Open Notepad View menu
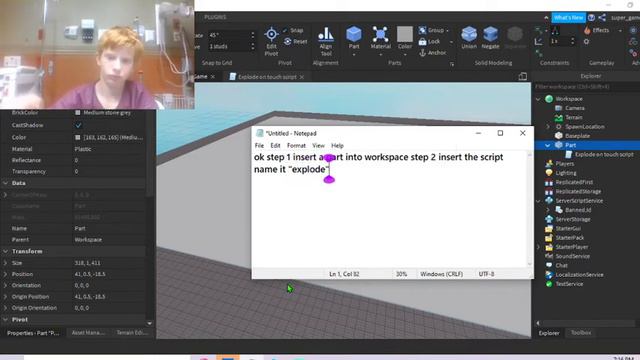 (x=318, y=146)
